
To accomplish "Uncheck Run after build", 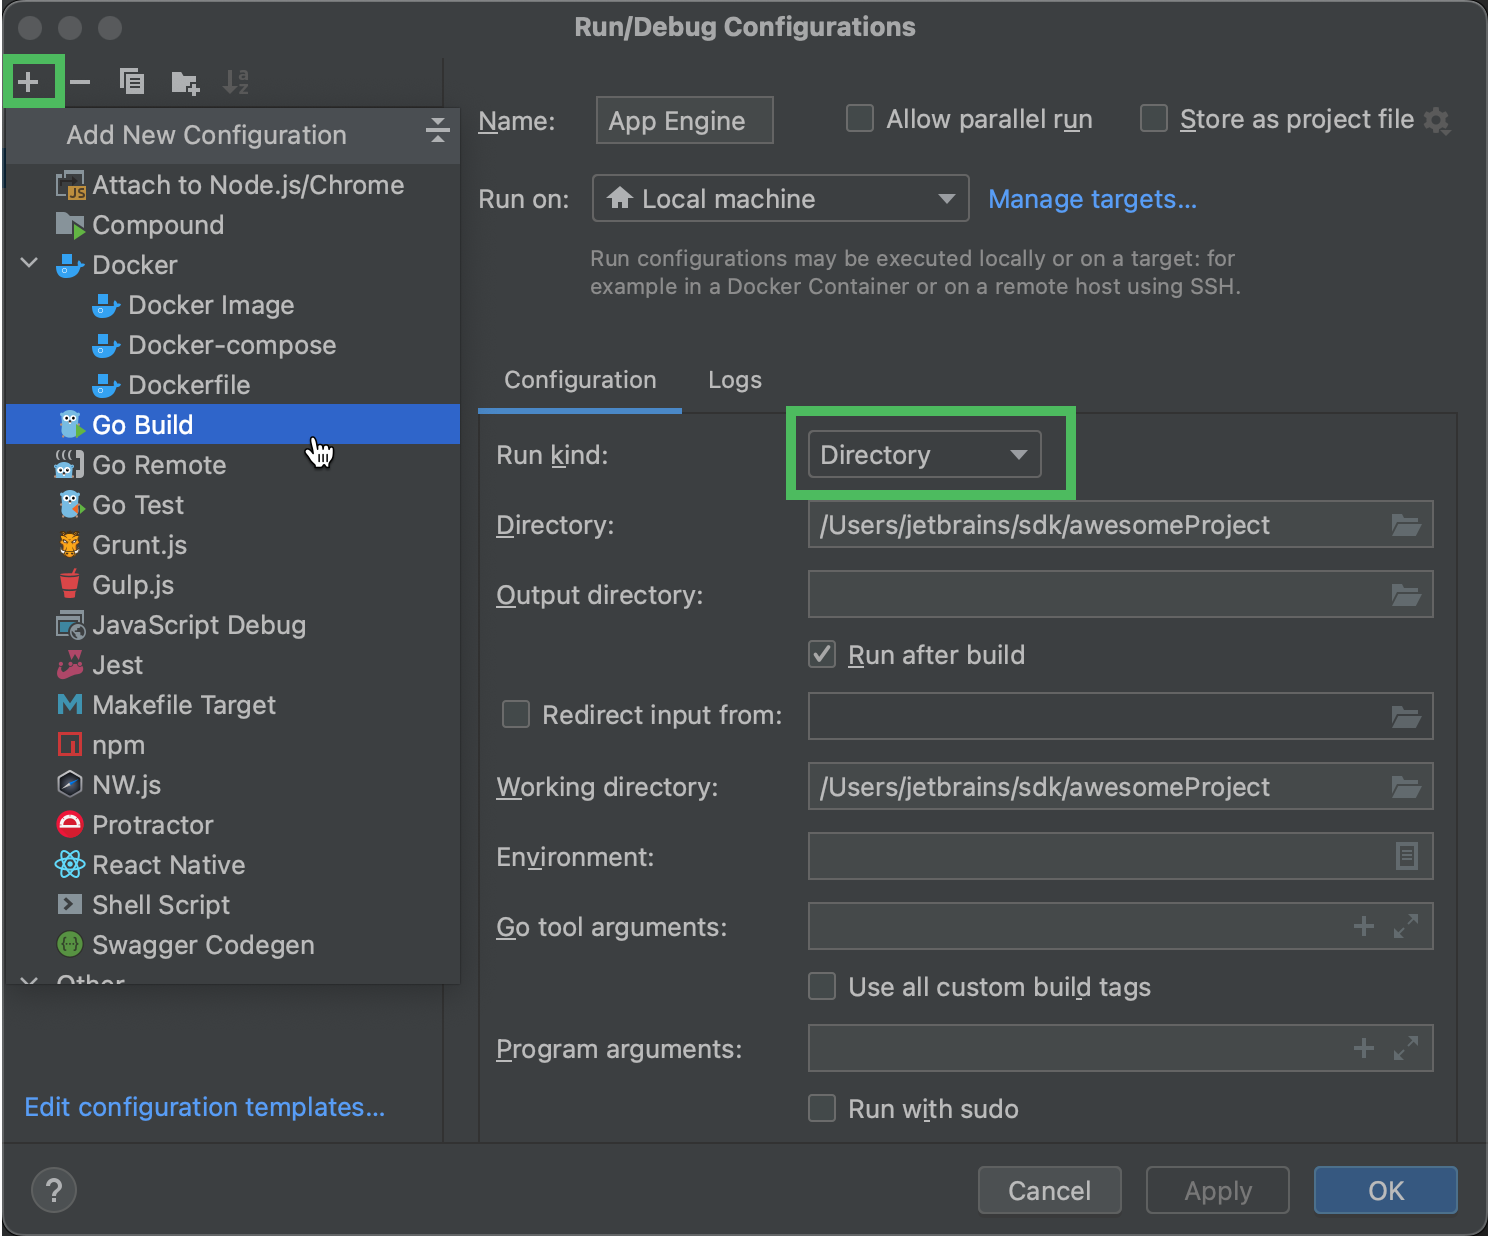I will pyautogui.click(x=821, y=654).
